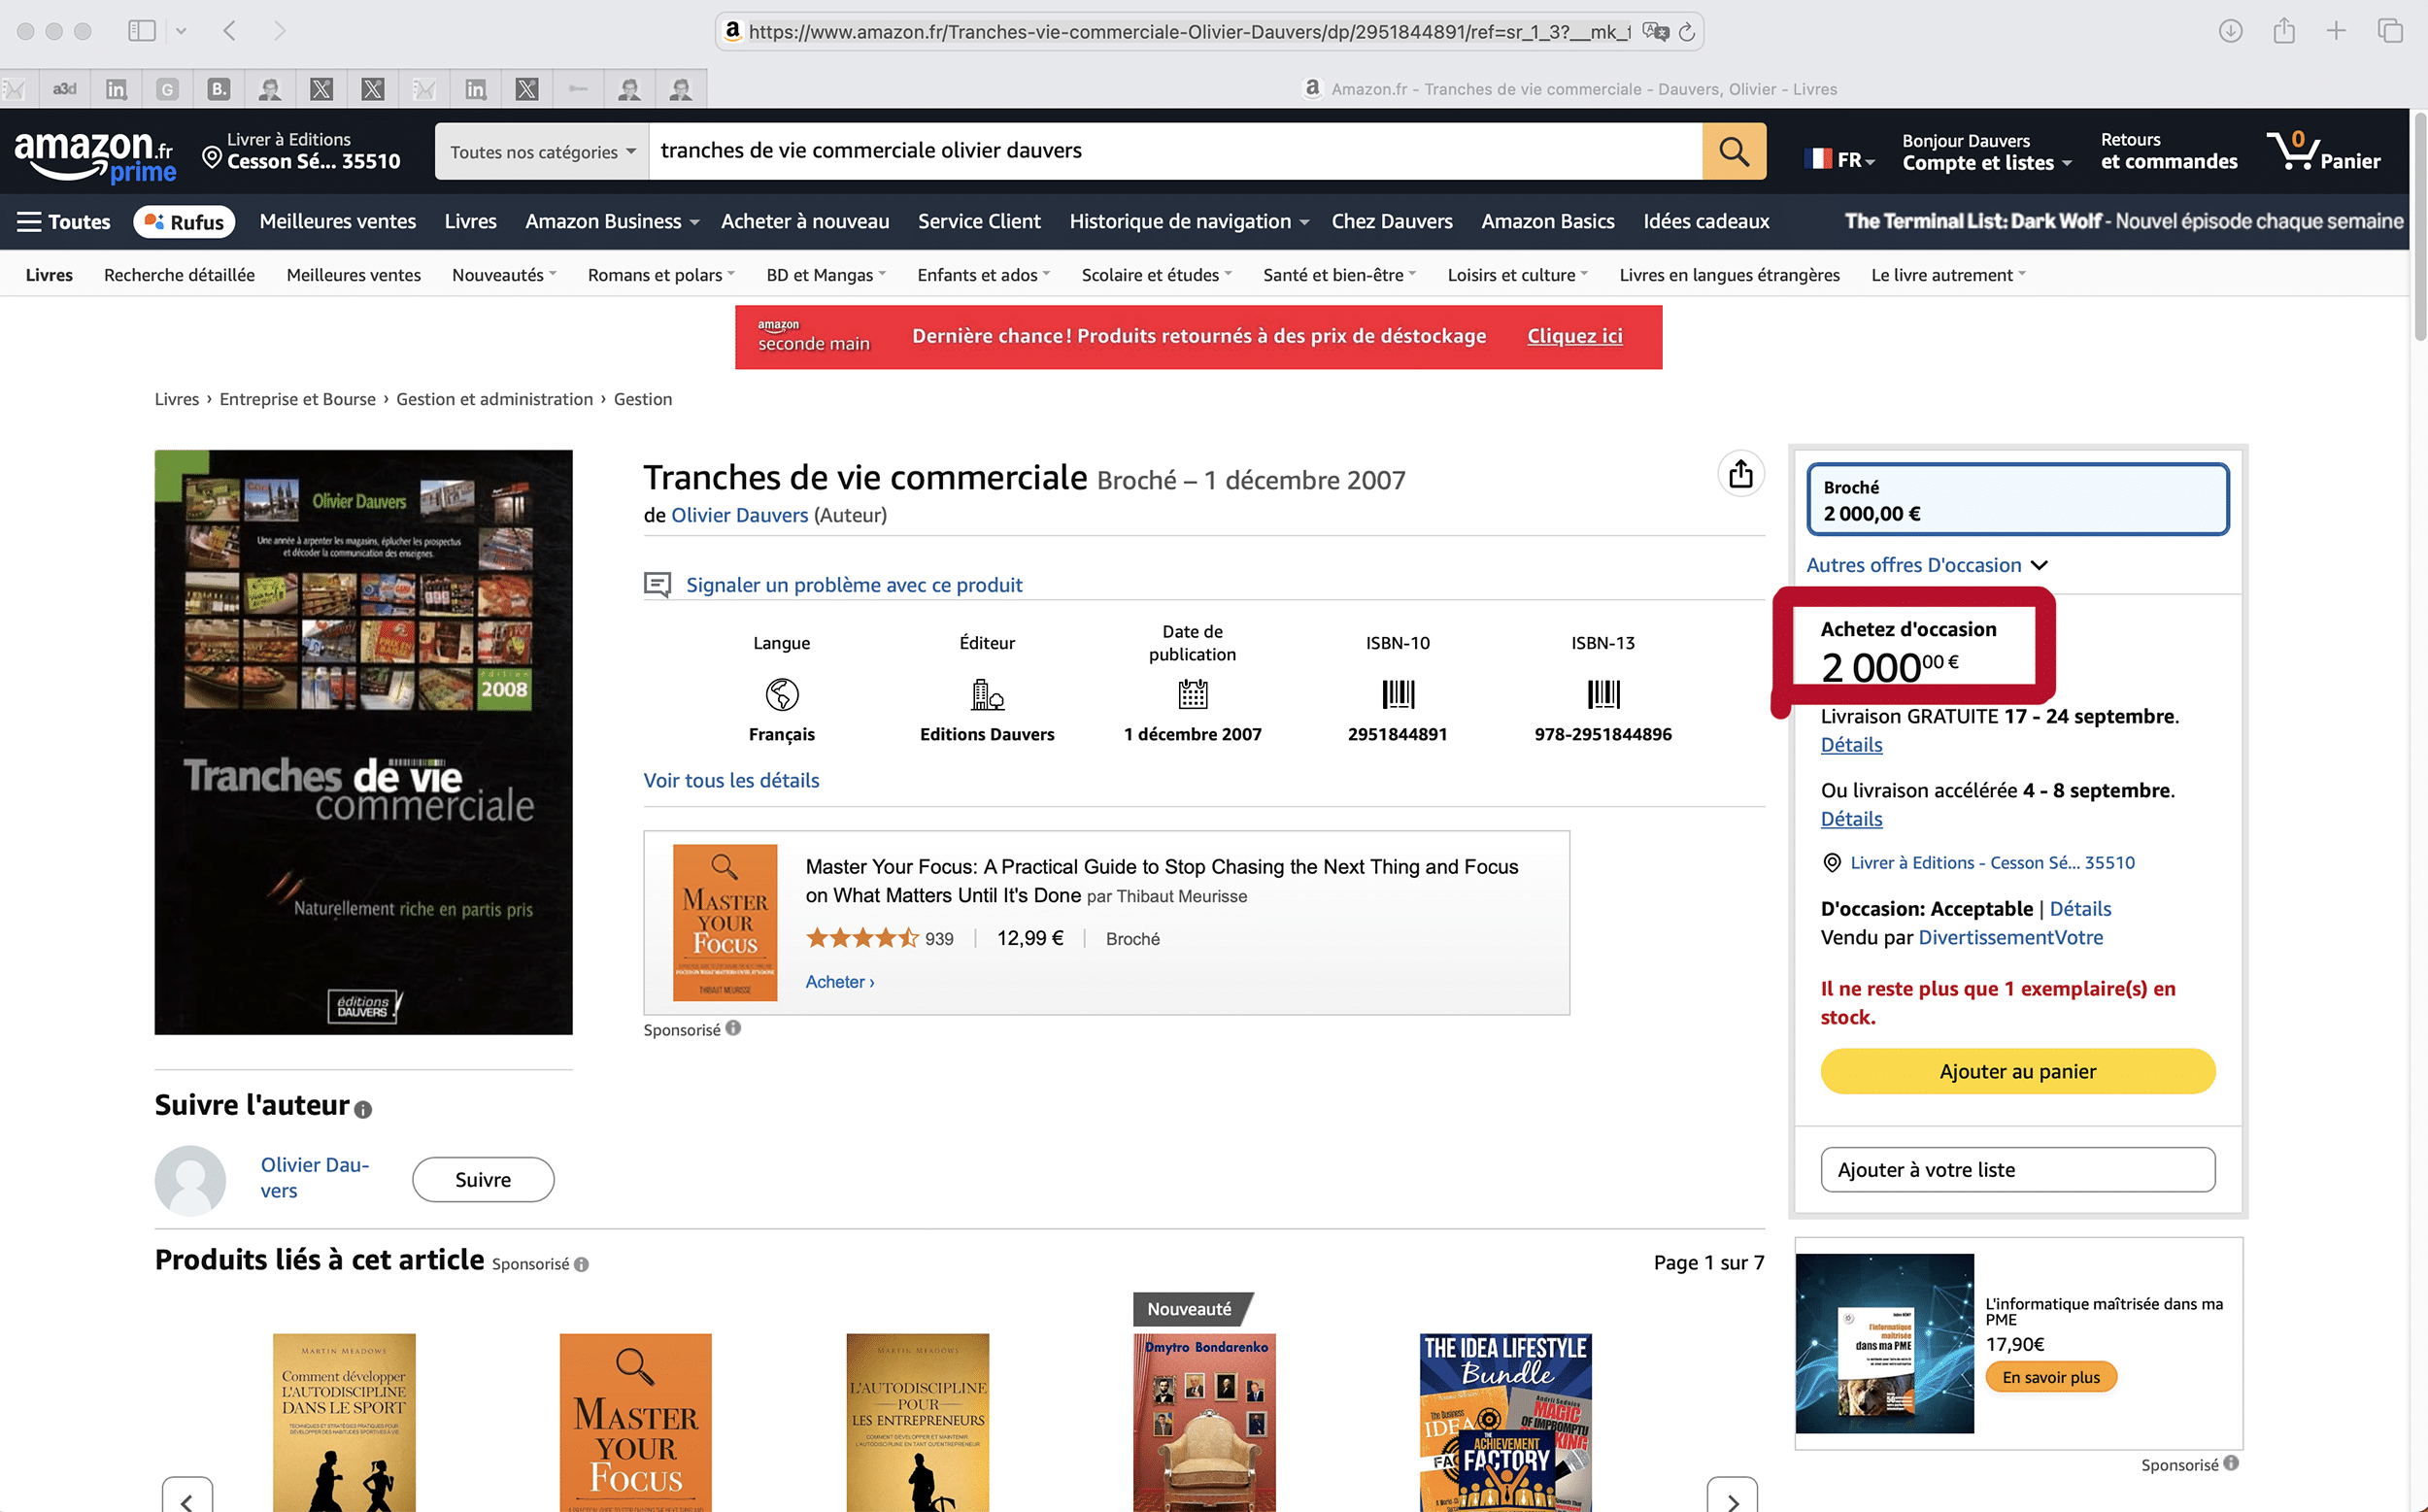Open Amazon Basics in the nav bar

[x=1547, y=222]
